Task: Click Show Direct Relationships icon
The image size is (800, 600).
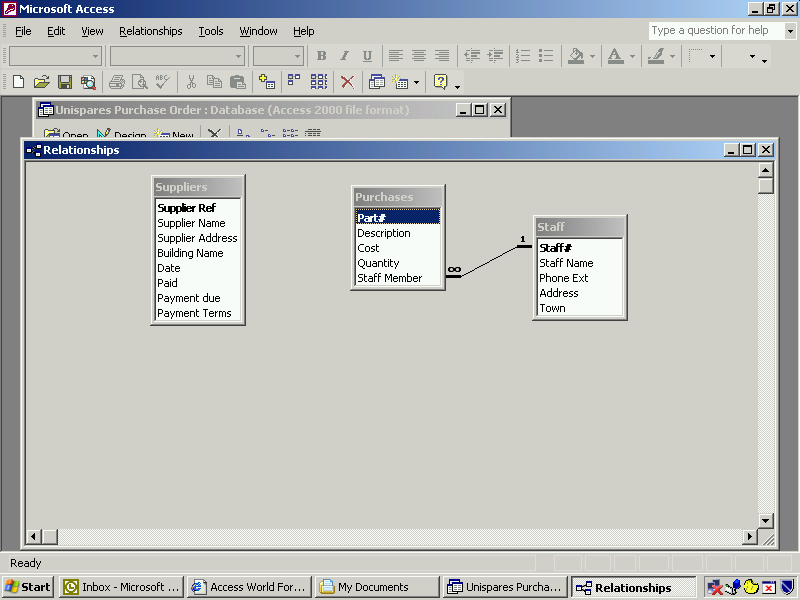Action: pos(294,82)
